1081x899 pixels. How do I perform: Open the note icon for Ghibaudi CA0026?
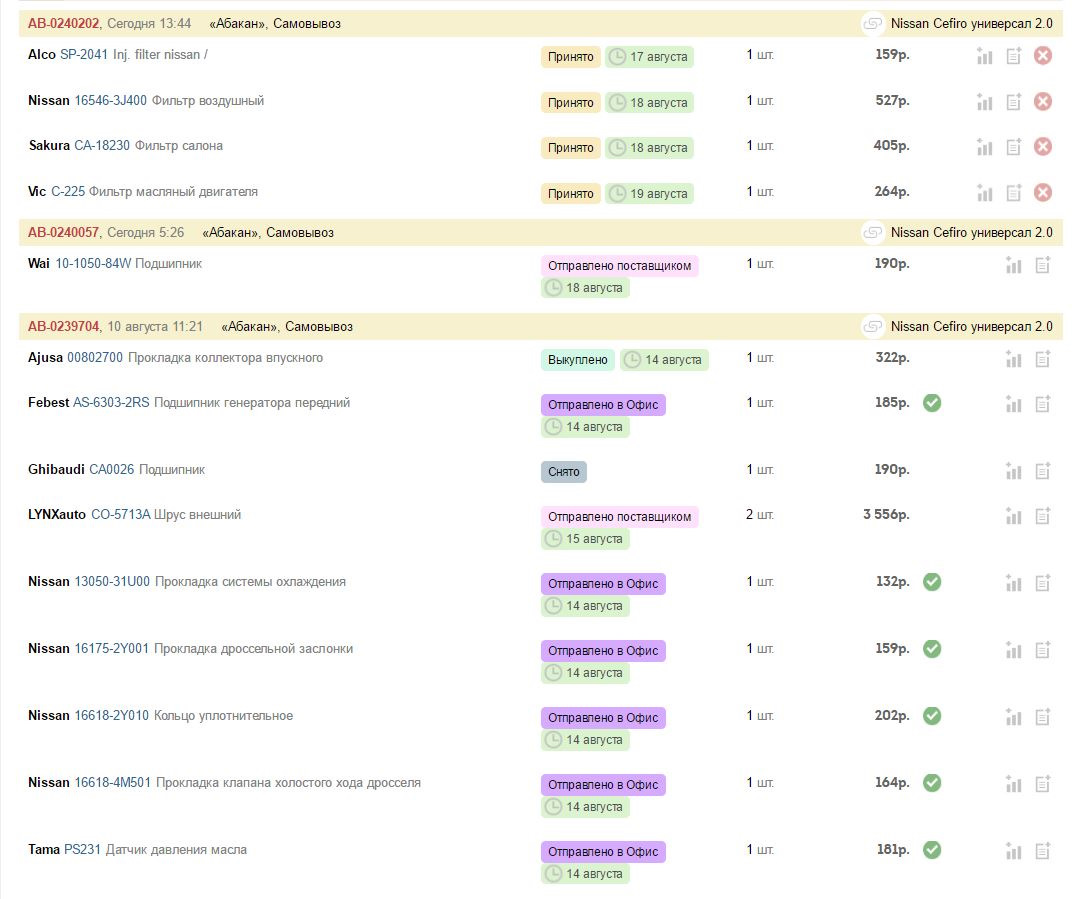coord(1043,471)
